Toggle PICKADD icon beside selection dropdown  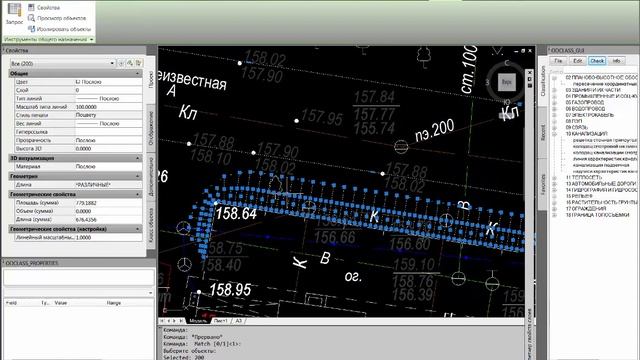coord(121,63)
